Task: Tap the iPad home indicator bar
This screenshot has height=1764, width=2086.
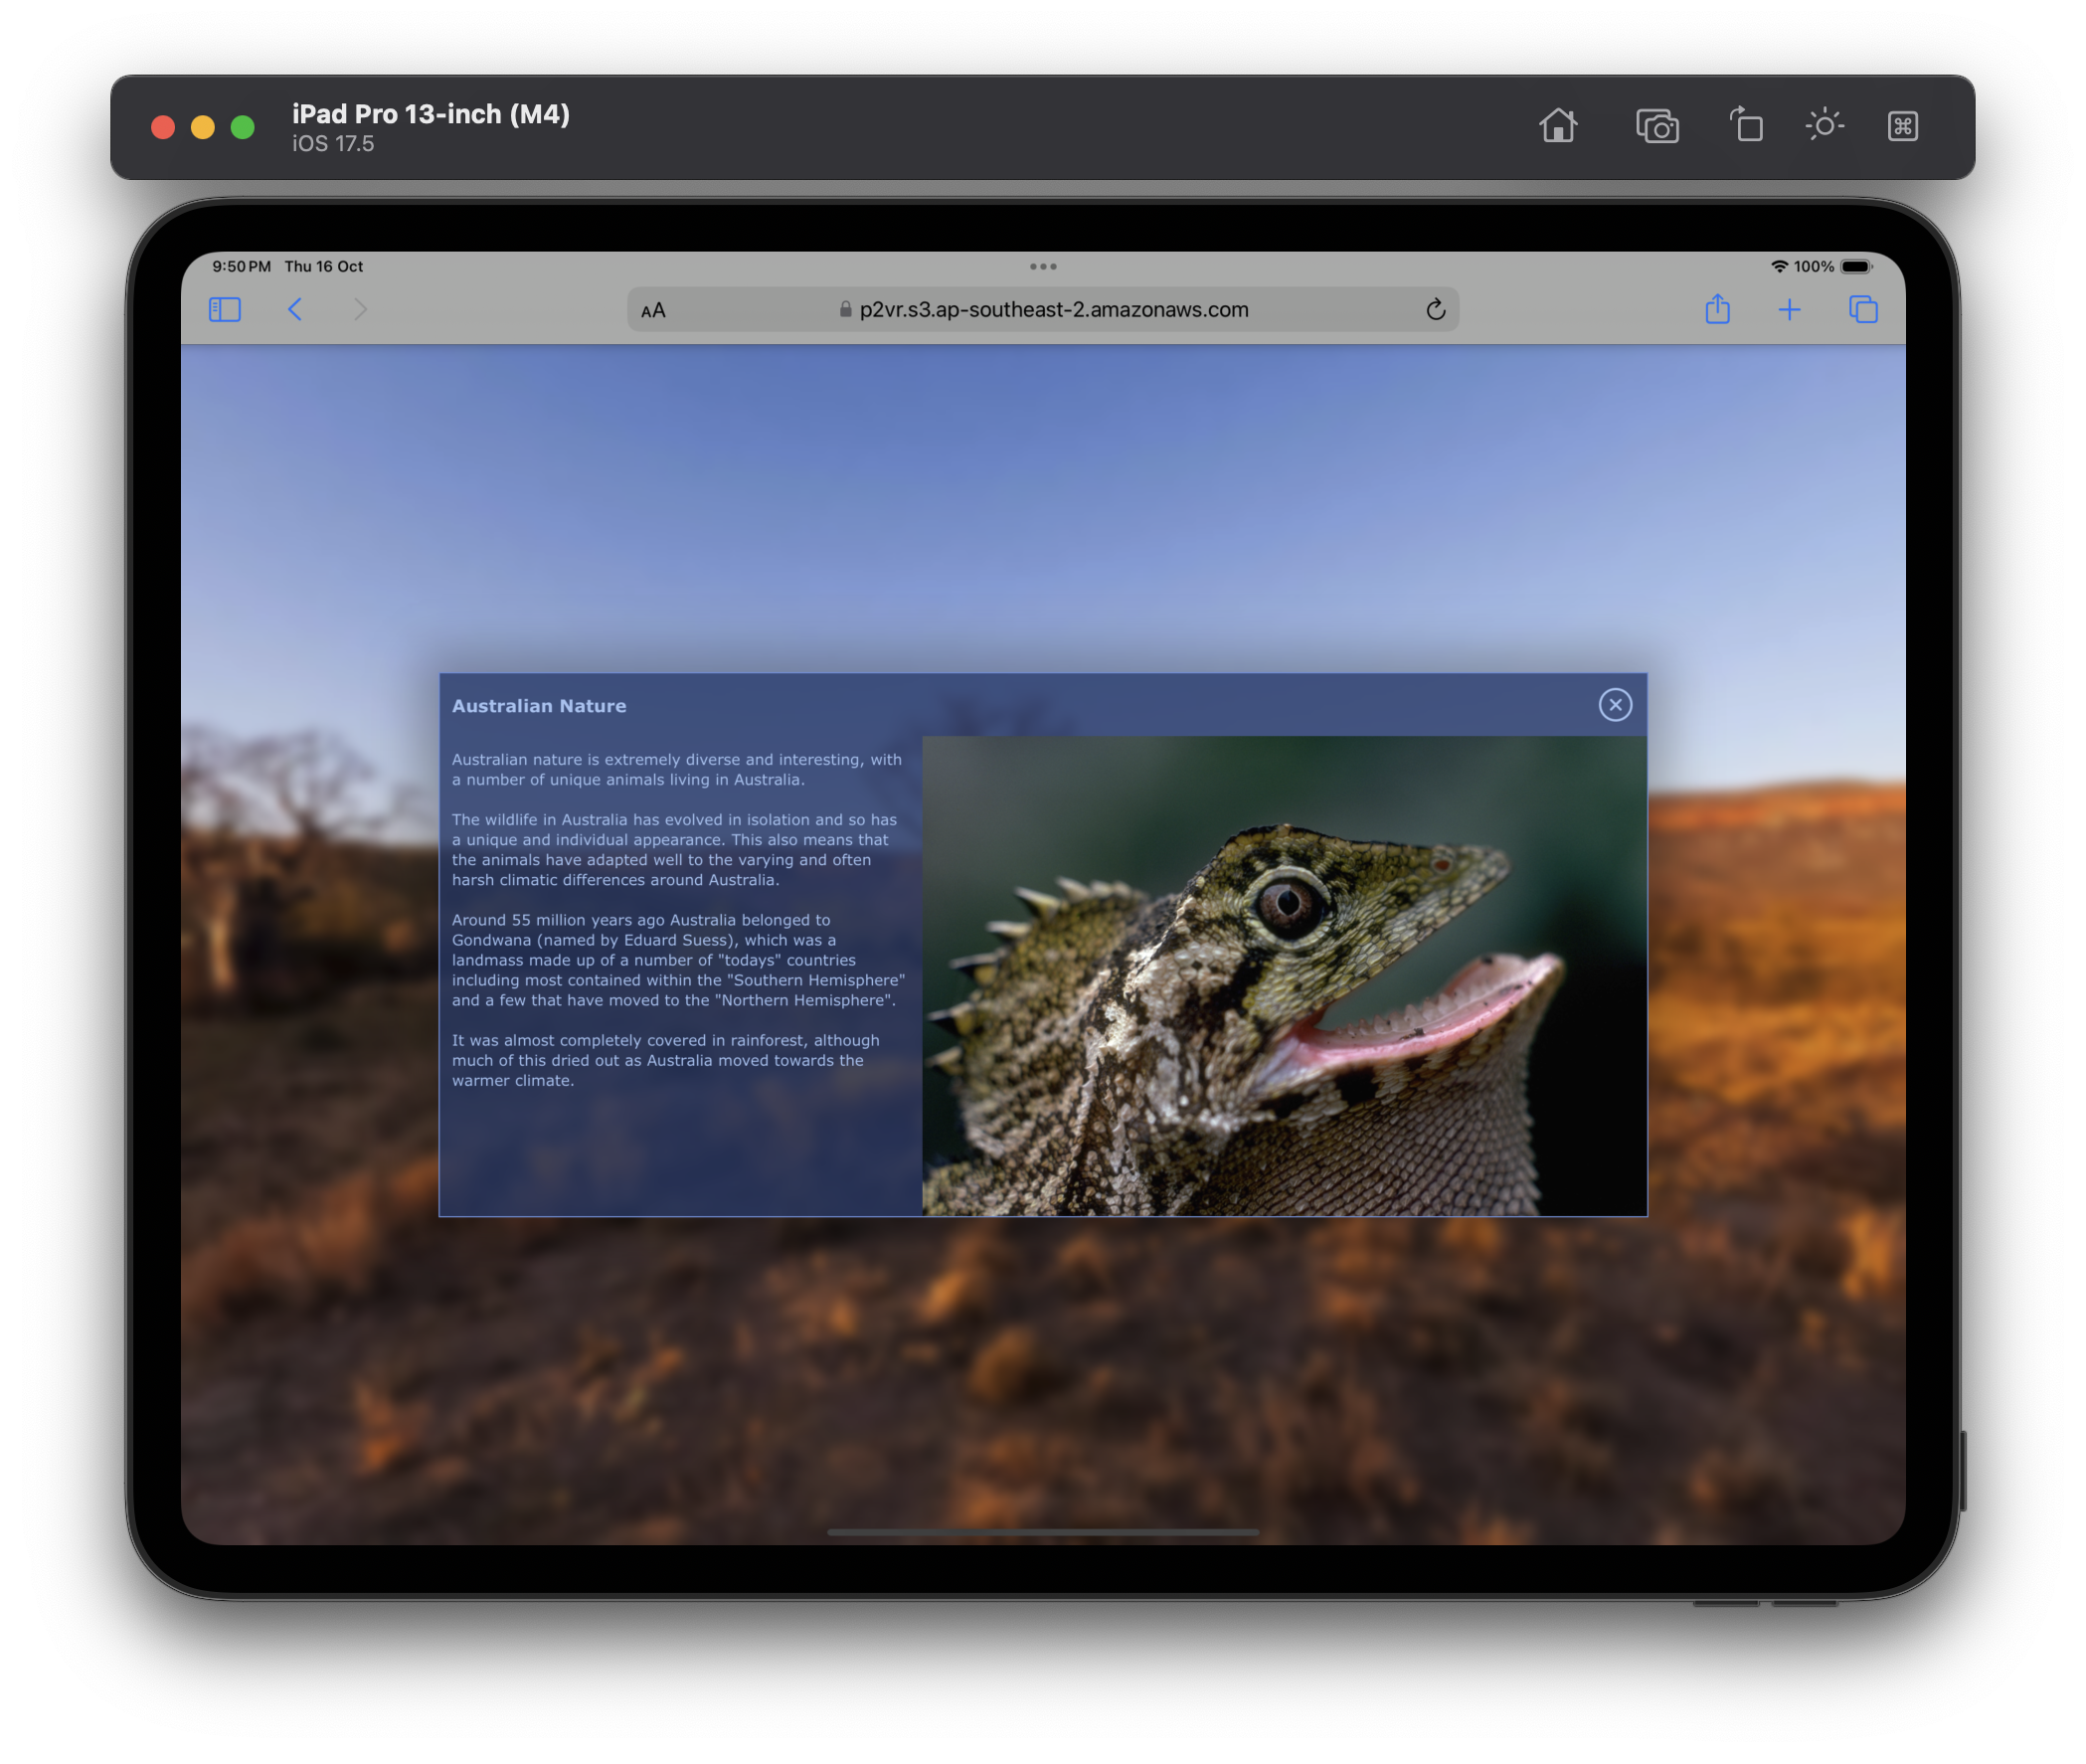Action: point(1043,1532)
